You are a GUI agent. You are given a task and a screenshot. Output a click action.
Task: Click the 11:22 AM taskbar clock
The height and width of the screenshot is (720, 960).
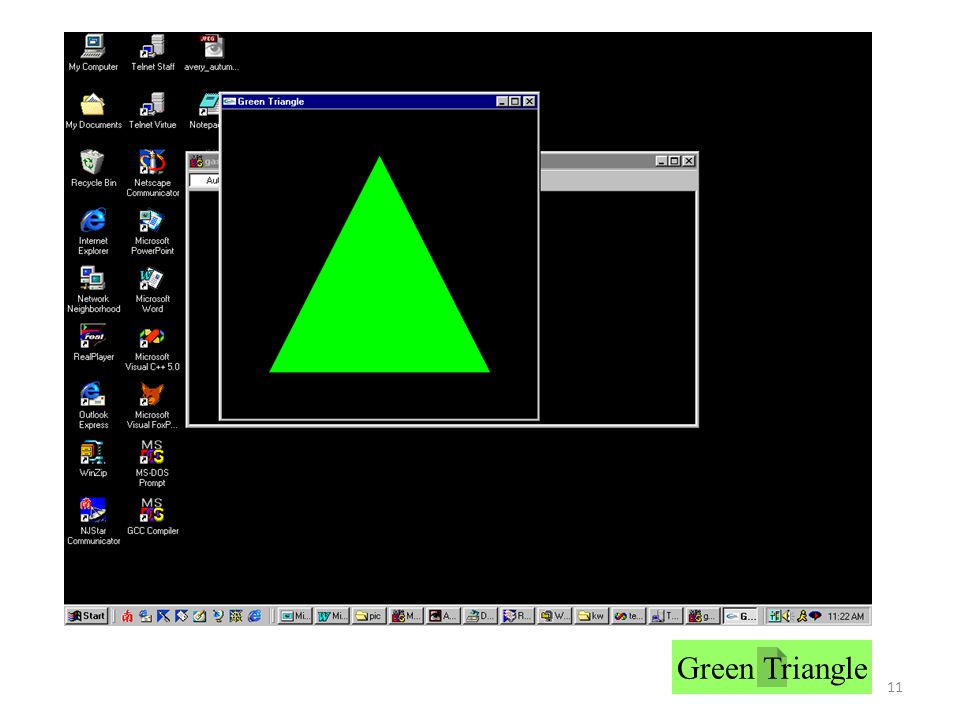846,616
